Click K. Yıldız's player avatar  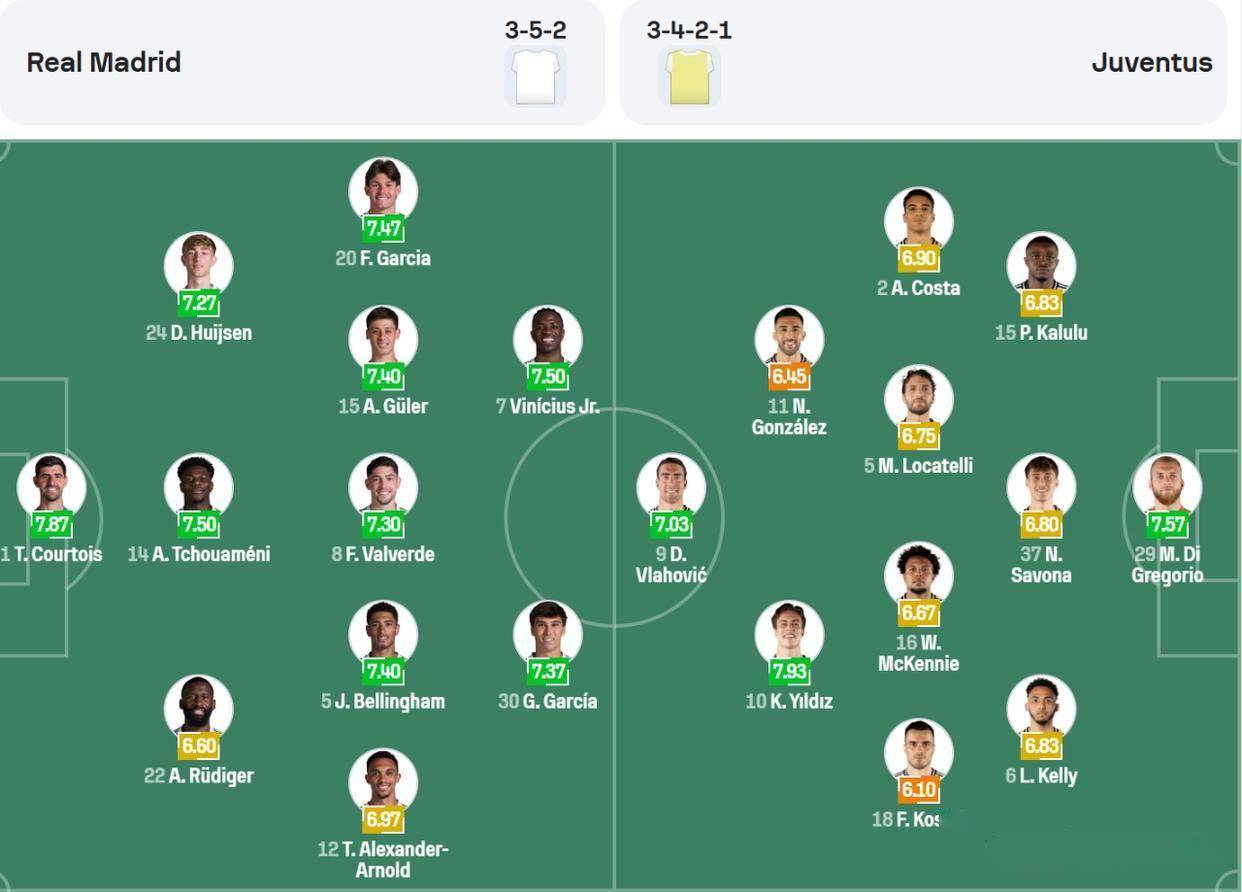point(789,633)
